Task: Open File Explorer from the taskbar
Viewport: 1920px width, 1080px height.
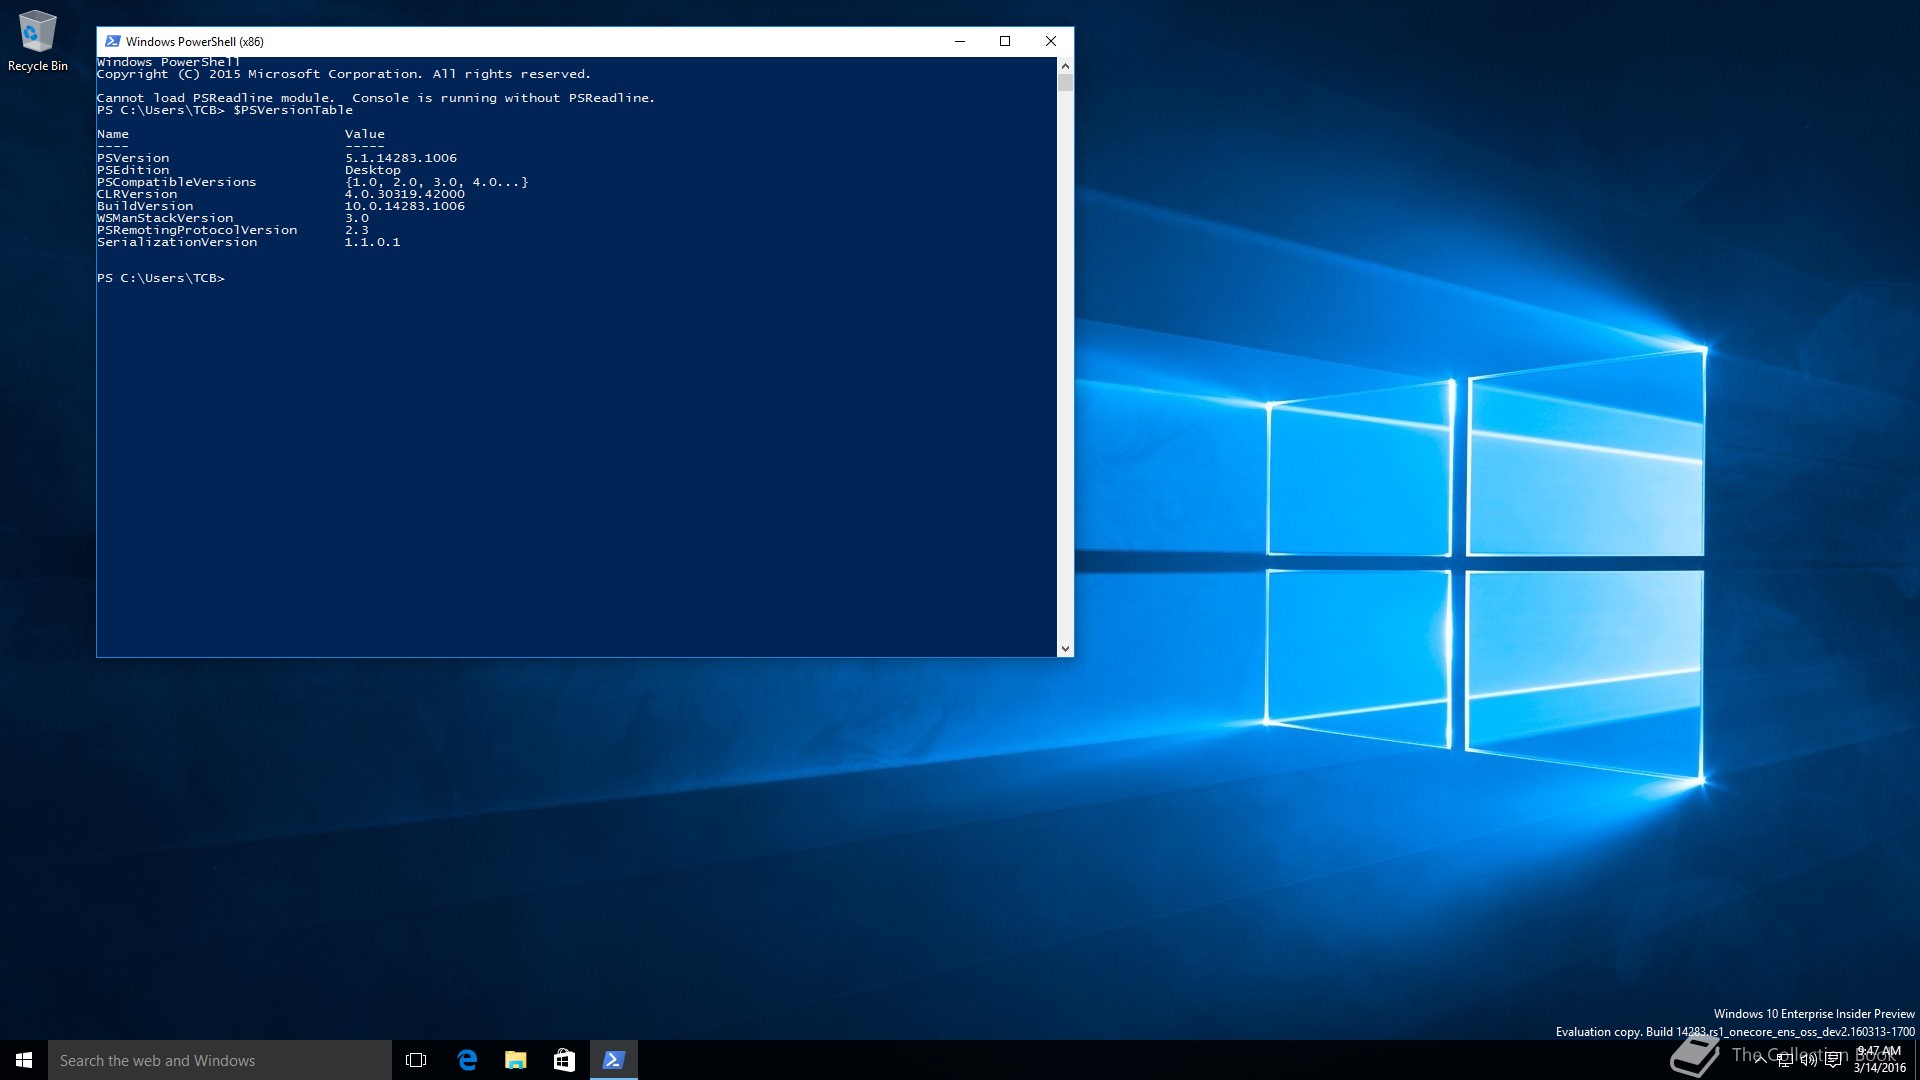Action: 516,1060
